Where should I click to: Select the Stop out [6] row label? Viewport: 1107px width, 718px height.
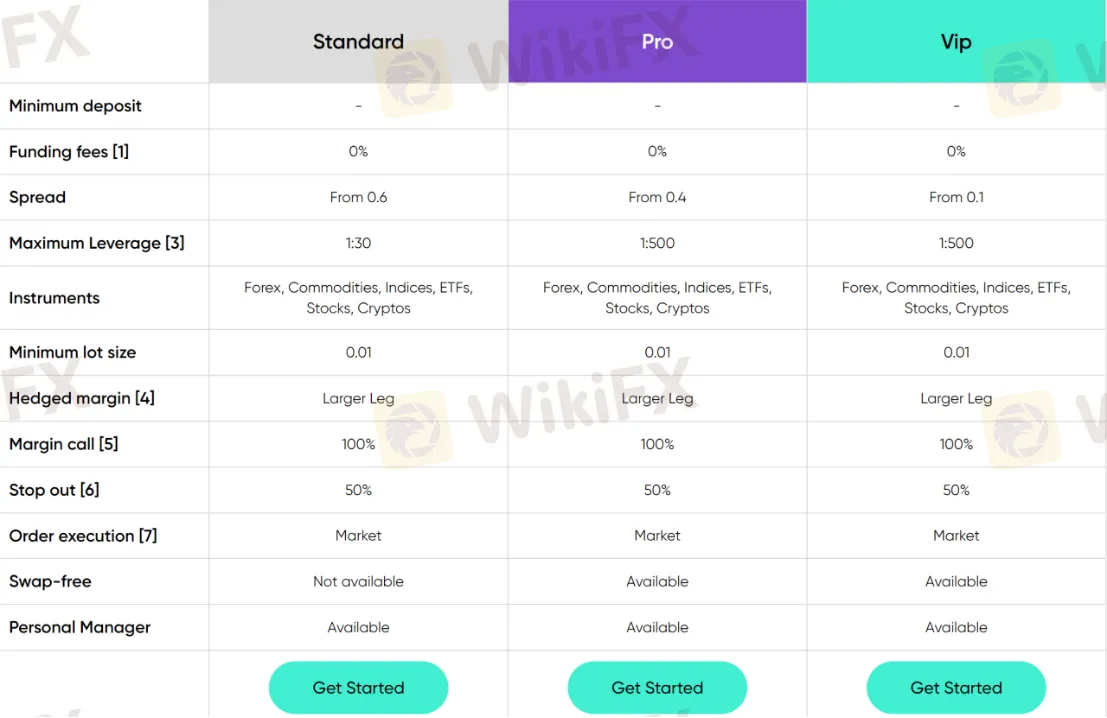54,490
